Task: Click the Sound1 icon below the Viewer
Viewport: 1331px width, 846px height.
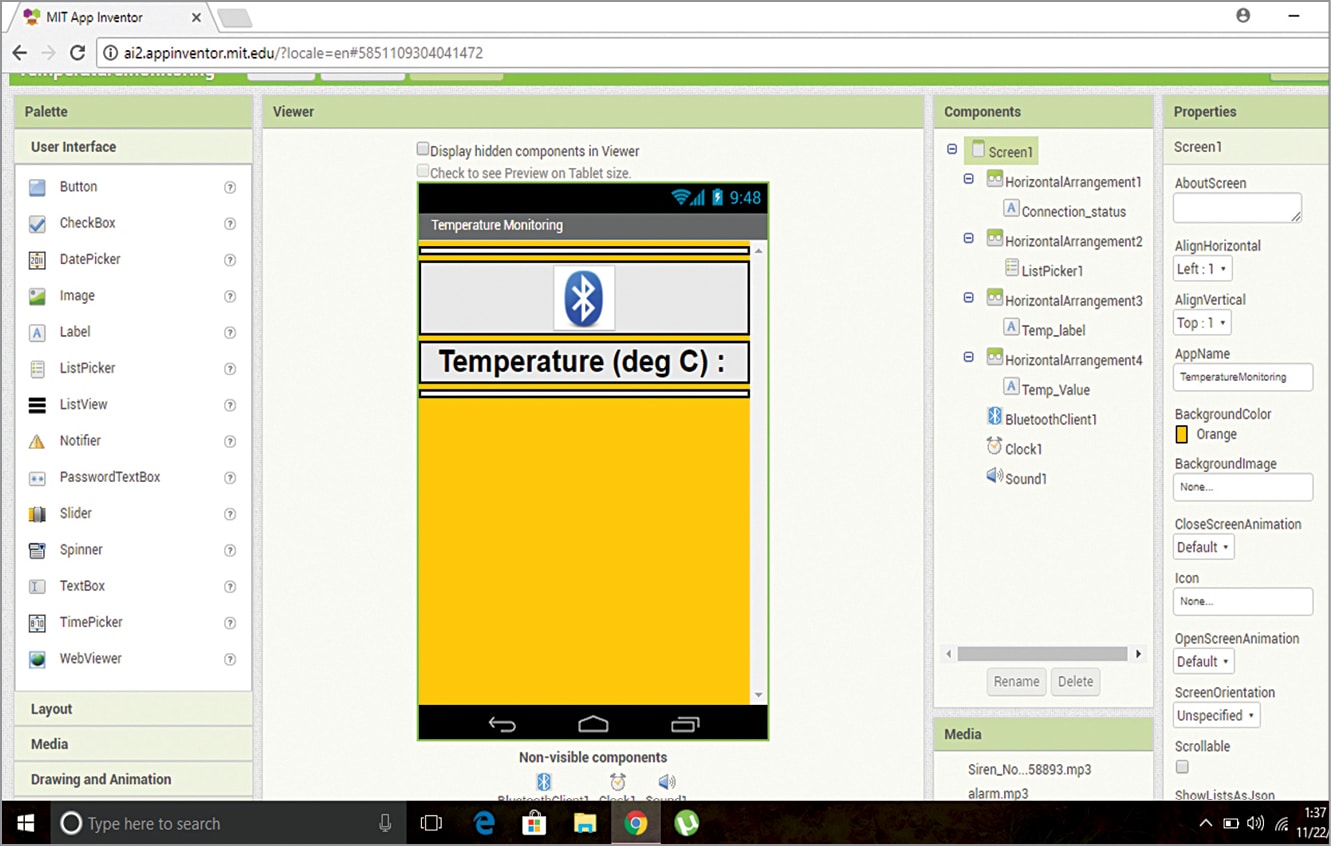Action: 665,782
